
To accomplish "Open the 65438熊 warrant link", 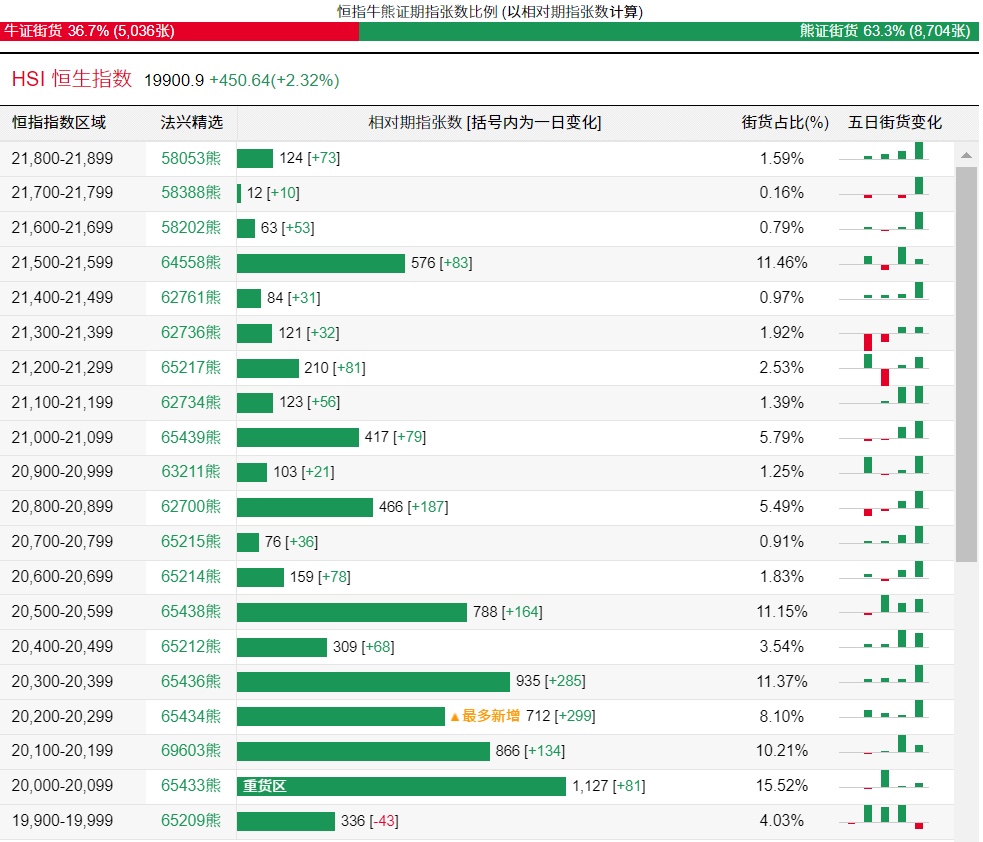I will tap(191, 612).
